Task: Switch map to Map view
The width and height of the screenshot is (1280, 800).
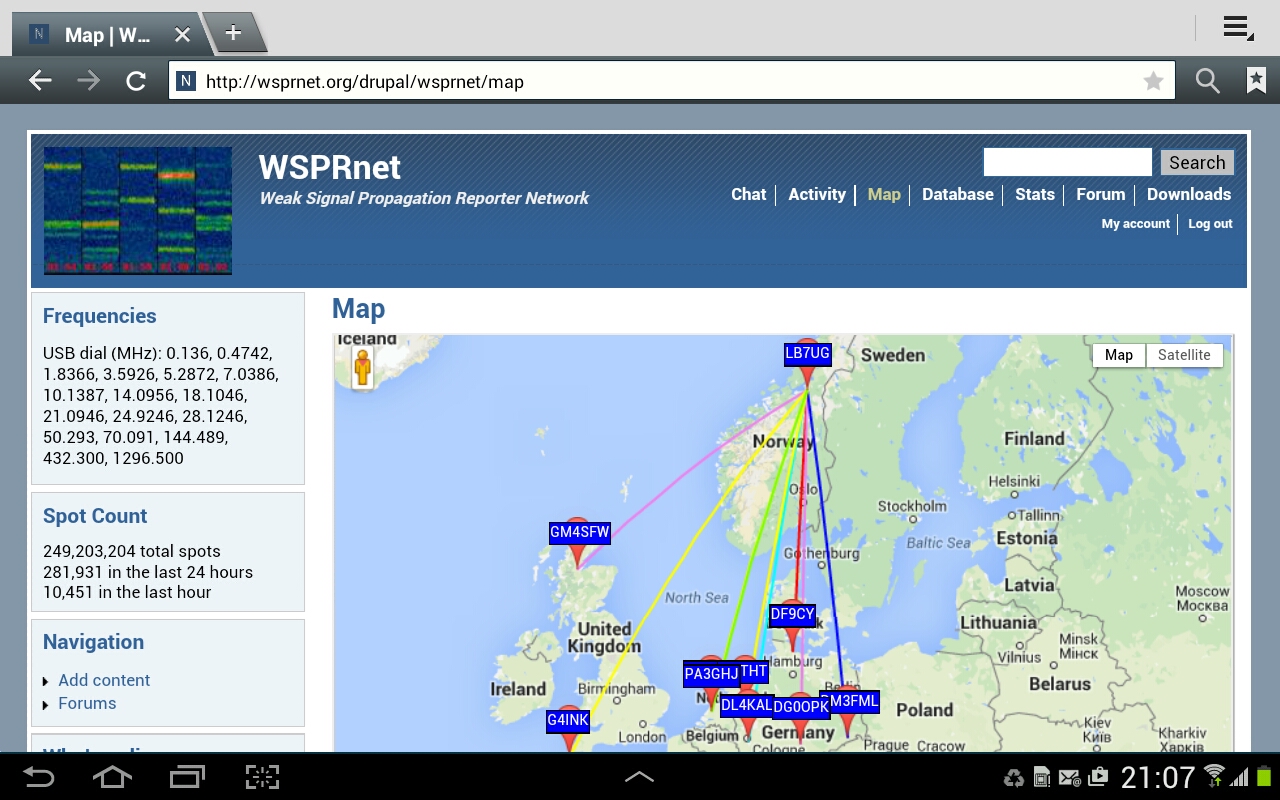Action: click(x=1119, y=355)
